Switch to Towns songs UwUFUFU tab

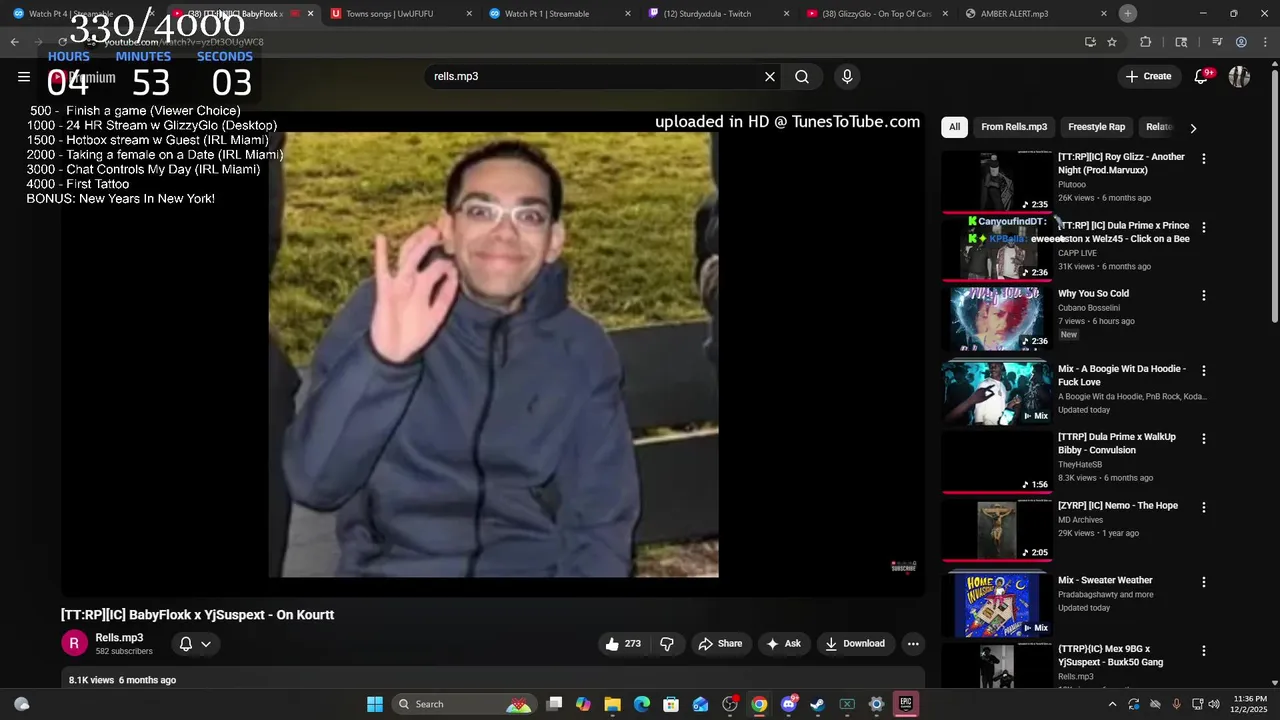[389, 14]
